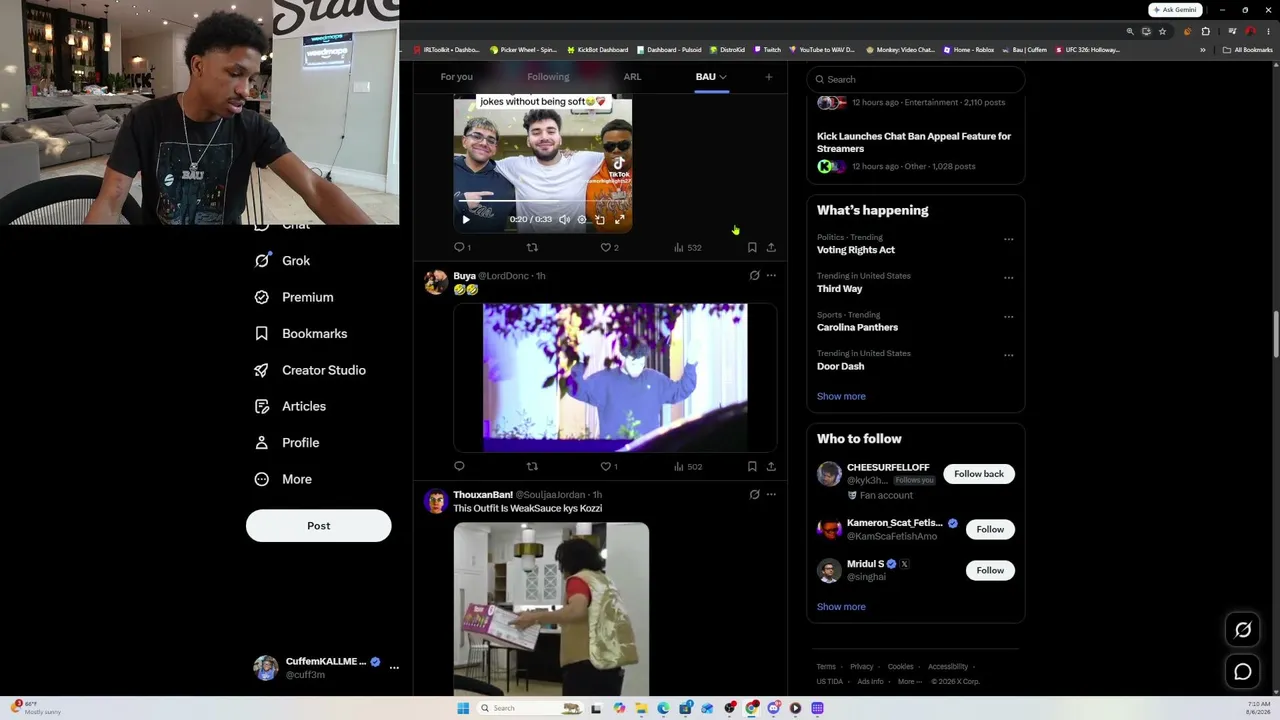Bookmark Buya's post
The width and height of the screenshot is (1280, 720).
pyautogui.click(x=752, y=466)
